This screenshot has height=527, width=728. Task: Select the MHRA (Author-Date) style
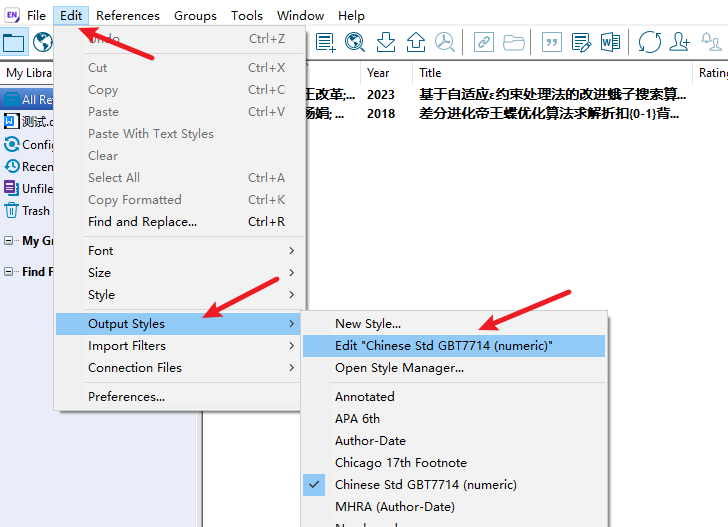[454, 507]
